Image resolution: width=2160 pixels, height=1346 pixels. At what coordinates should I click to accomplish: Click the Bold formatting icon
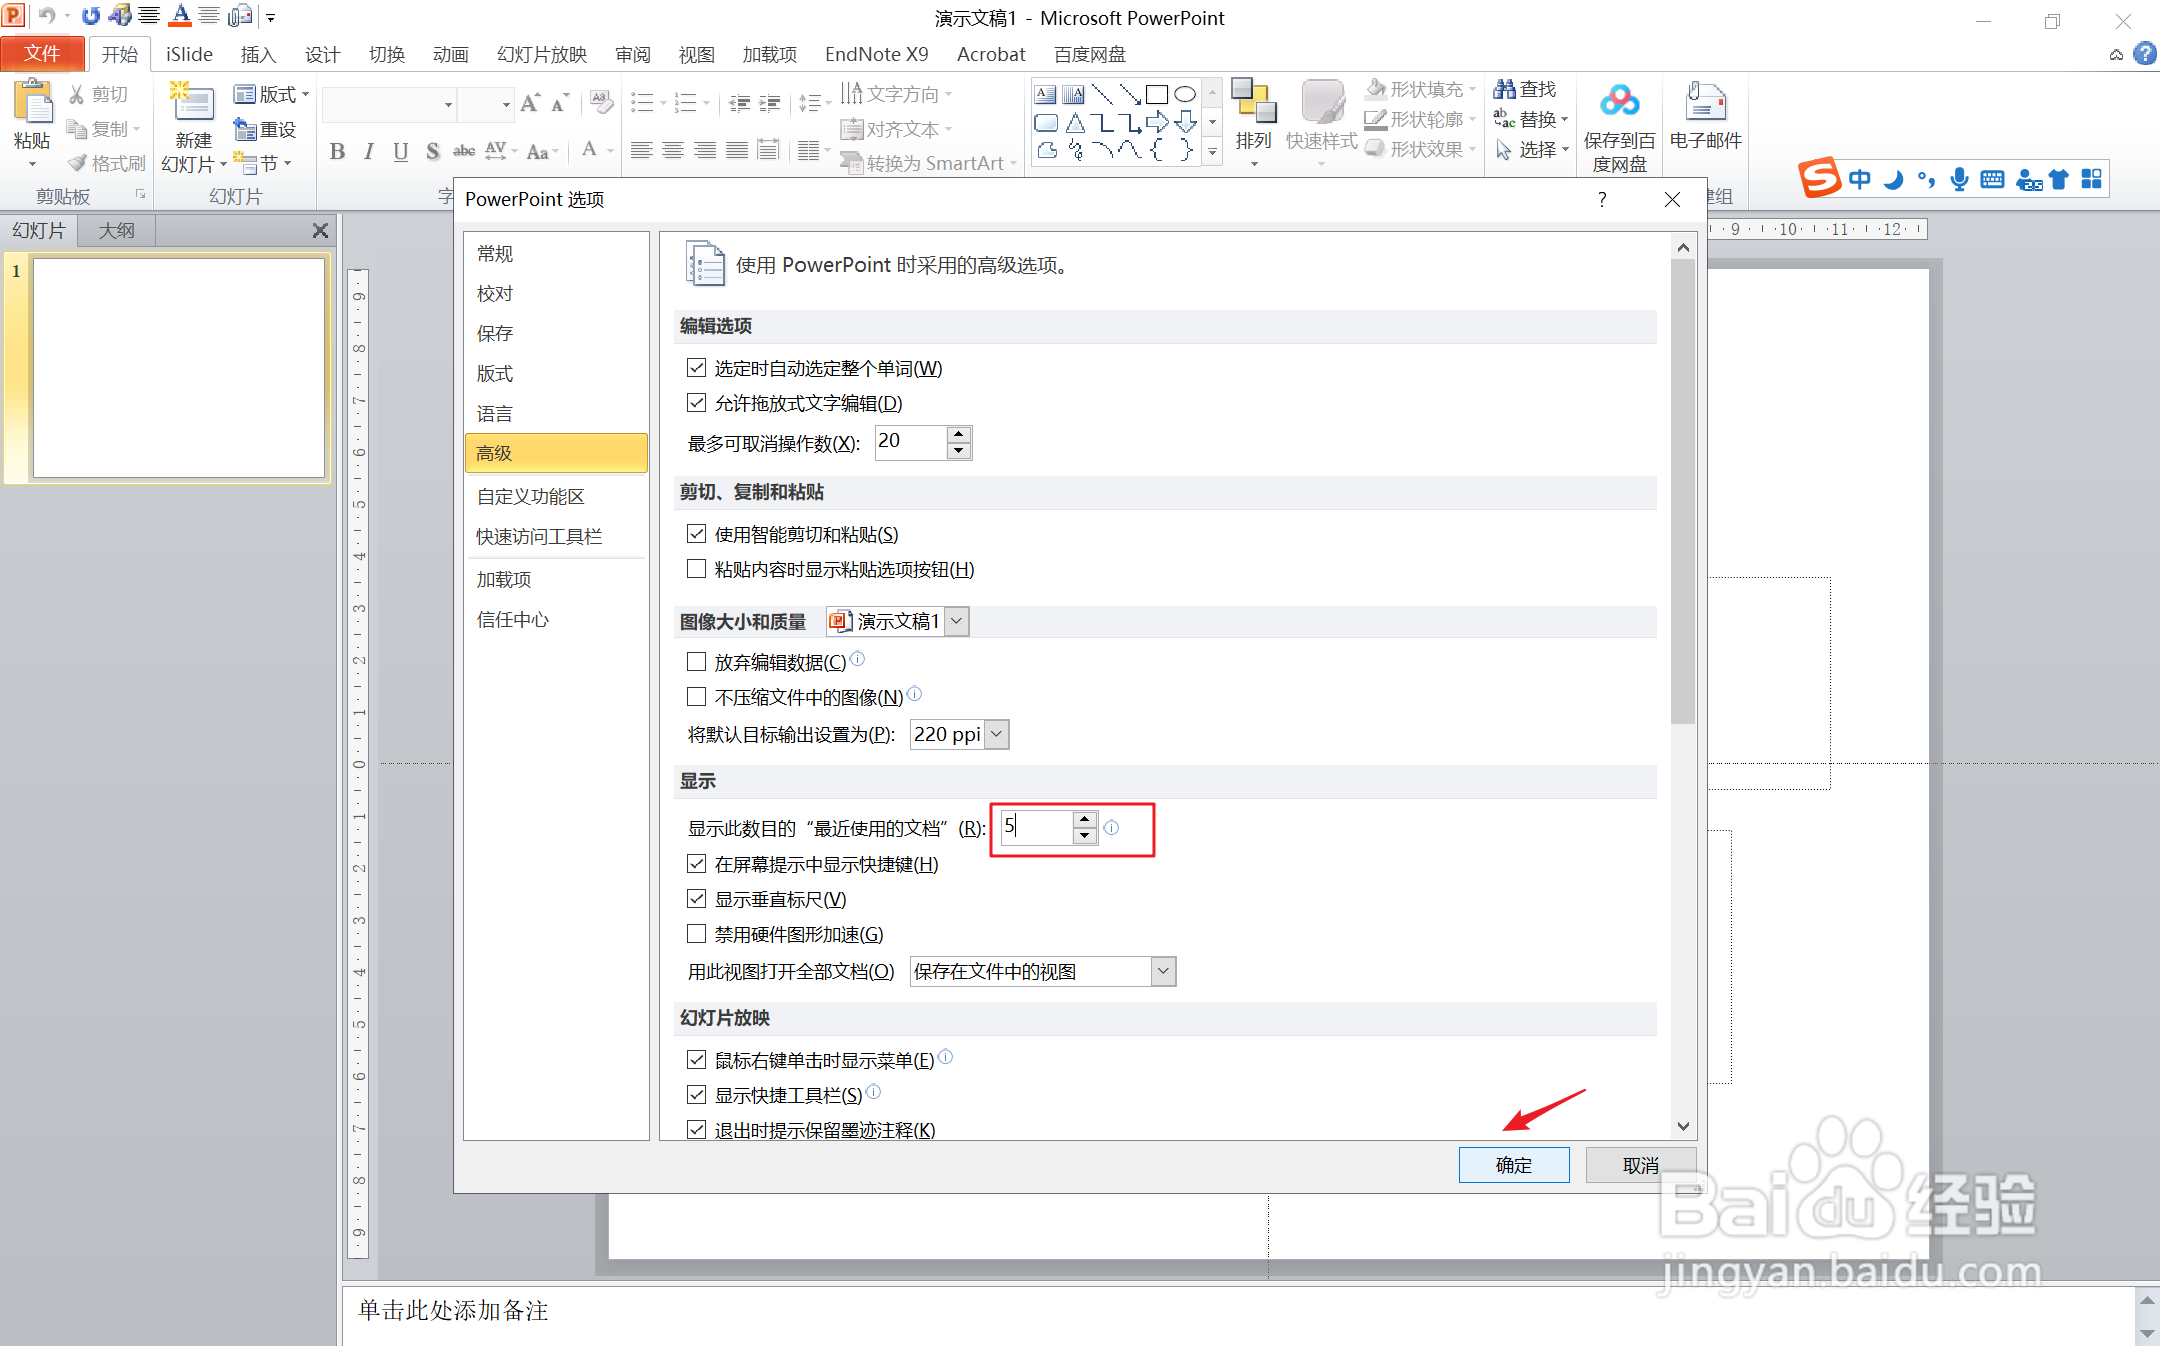(x=337, y=151)
